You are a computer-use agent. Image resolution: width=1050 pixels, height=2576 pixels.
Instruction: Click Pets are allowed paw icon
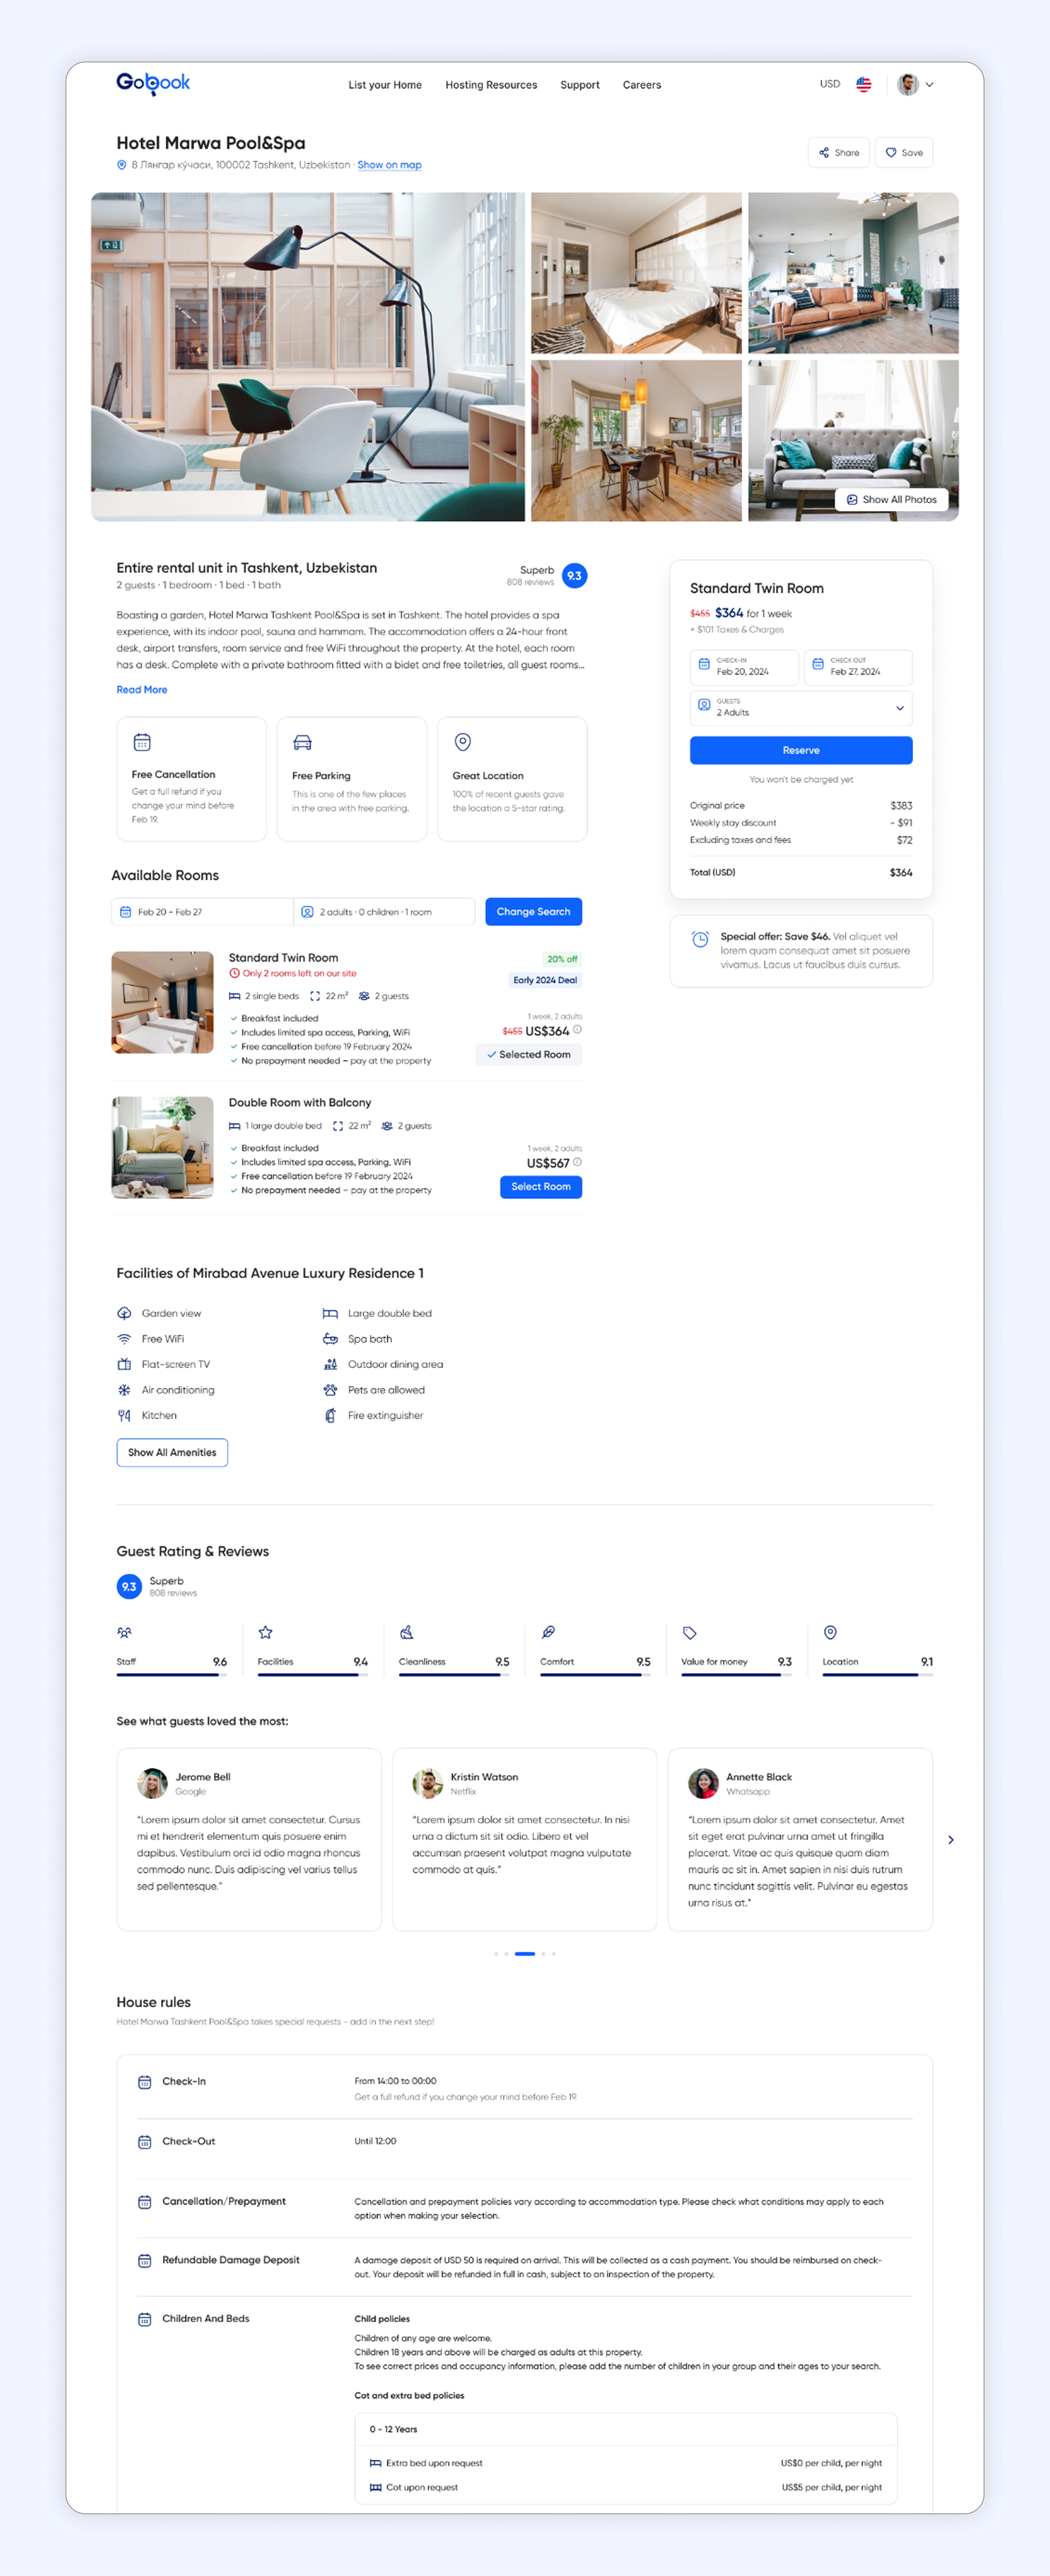[x=330, y=1390]
